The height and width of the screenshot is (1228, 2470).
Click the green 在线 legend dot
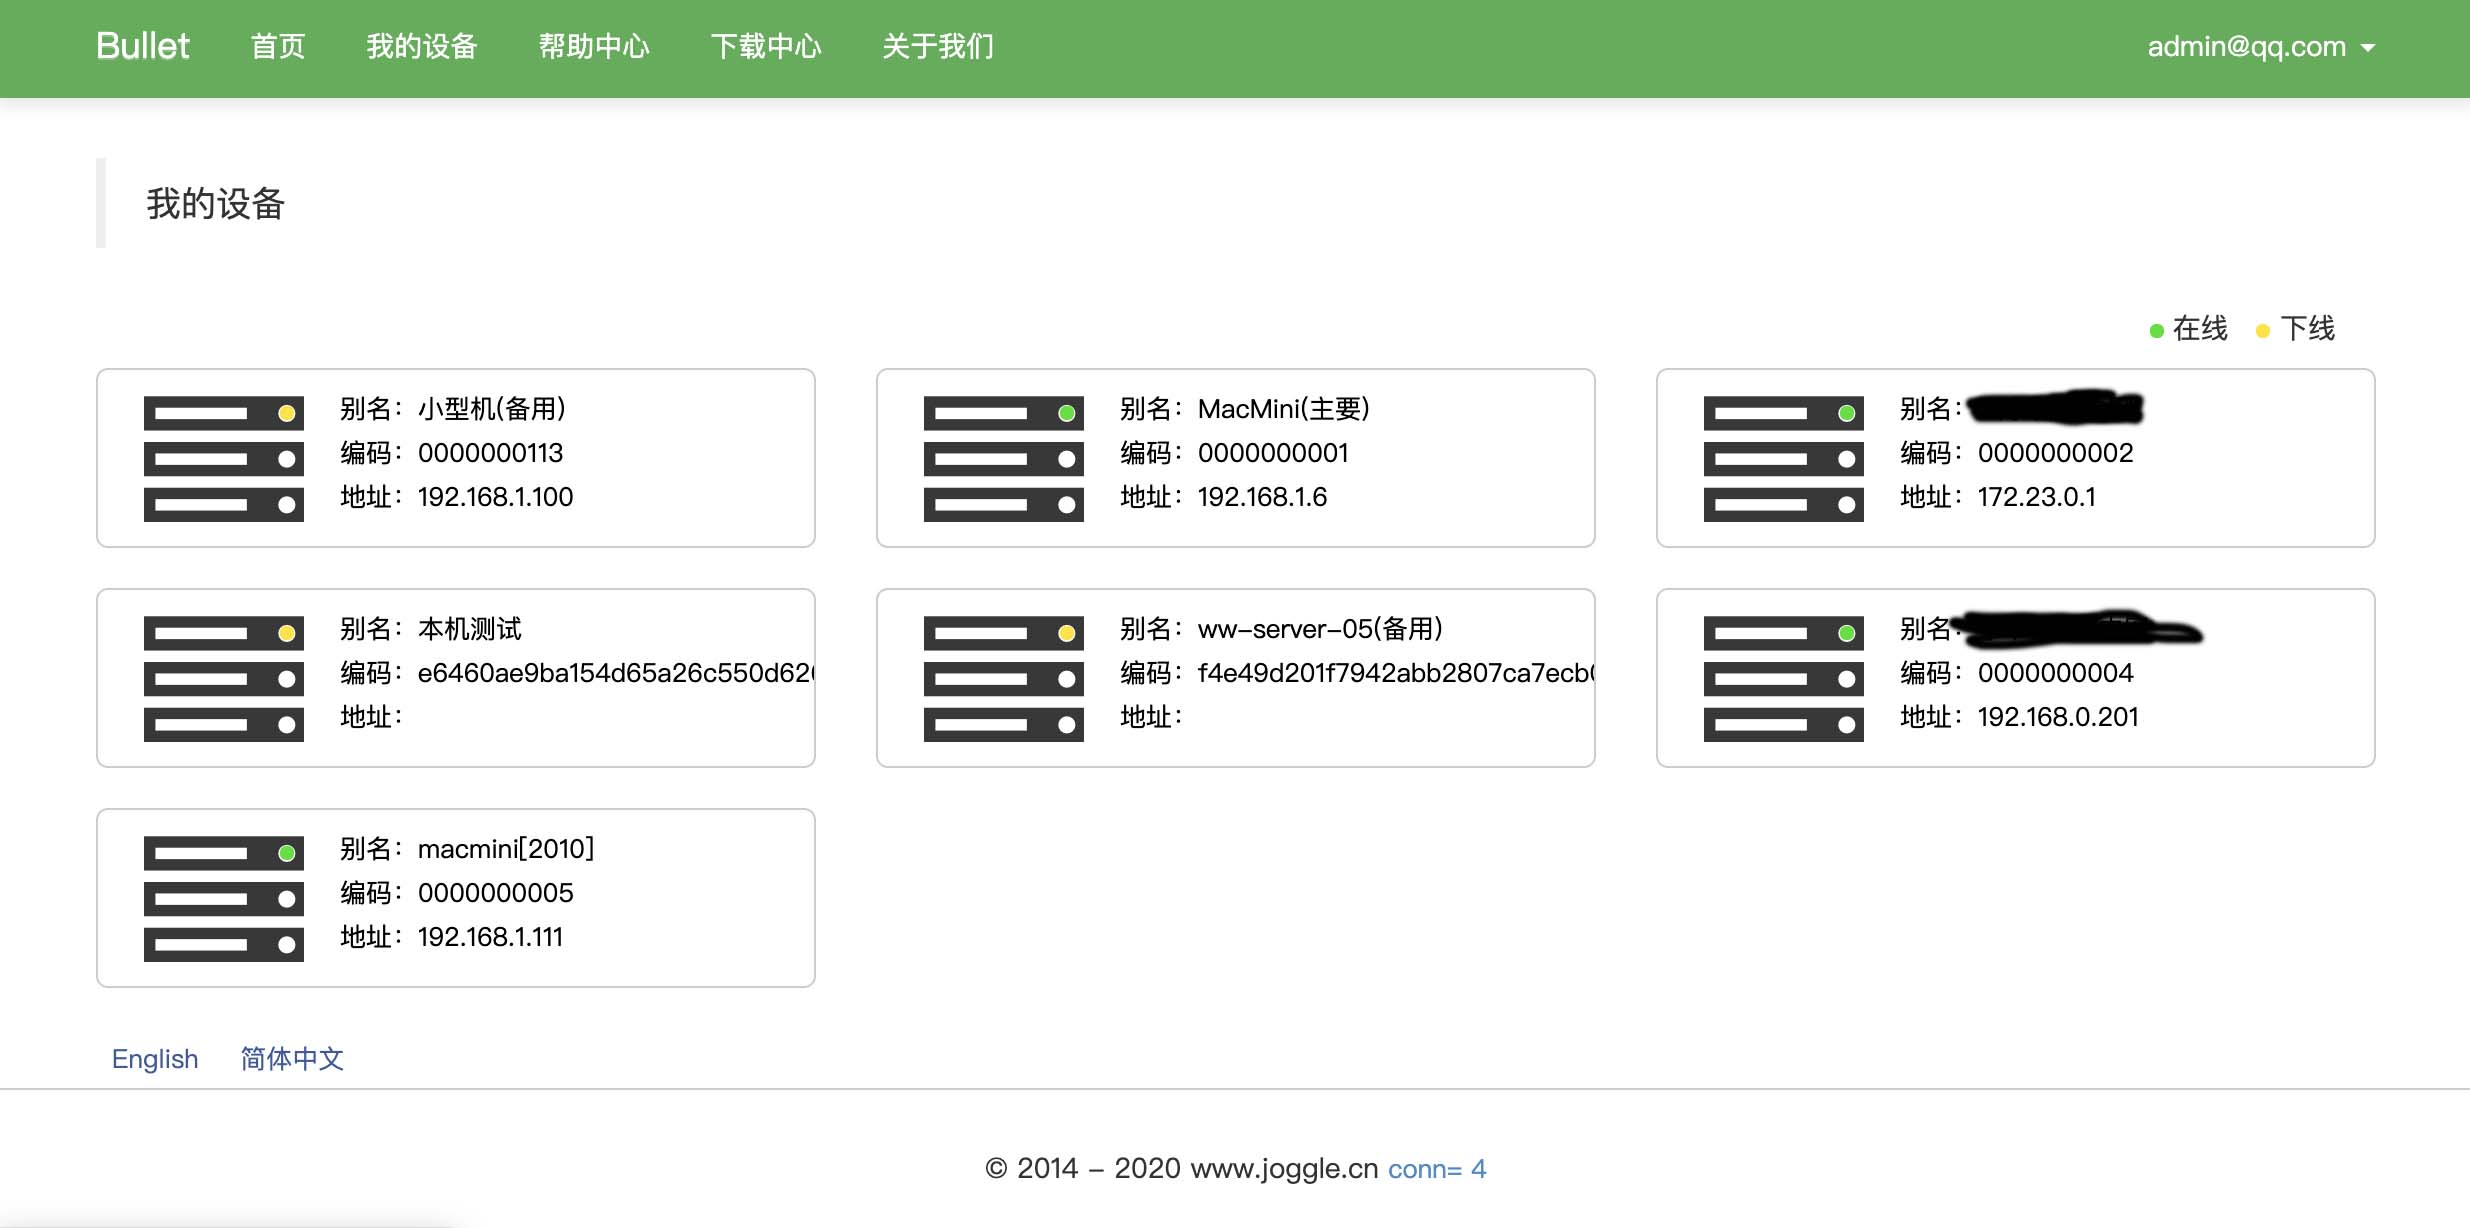click(2156, 331)
